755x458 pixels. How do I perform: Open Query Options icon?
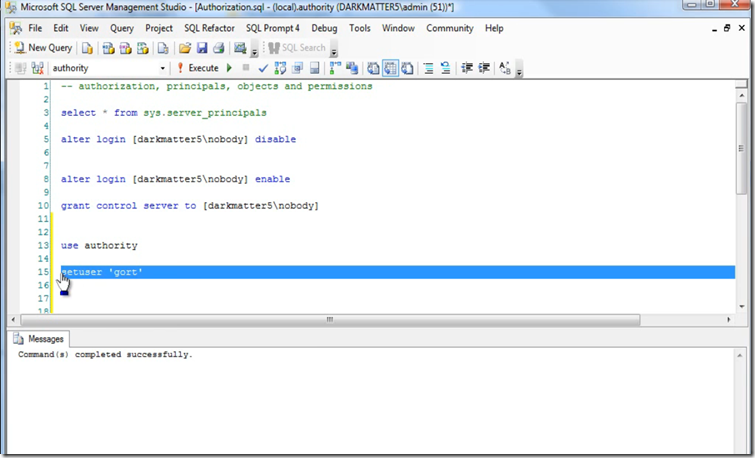point(298,68)
